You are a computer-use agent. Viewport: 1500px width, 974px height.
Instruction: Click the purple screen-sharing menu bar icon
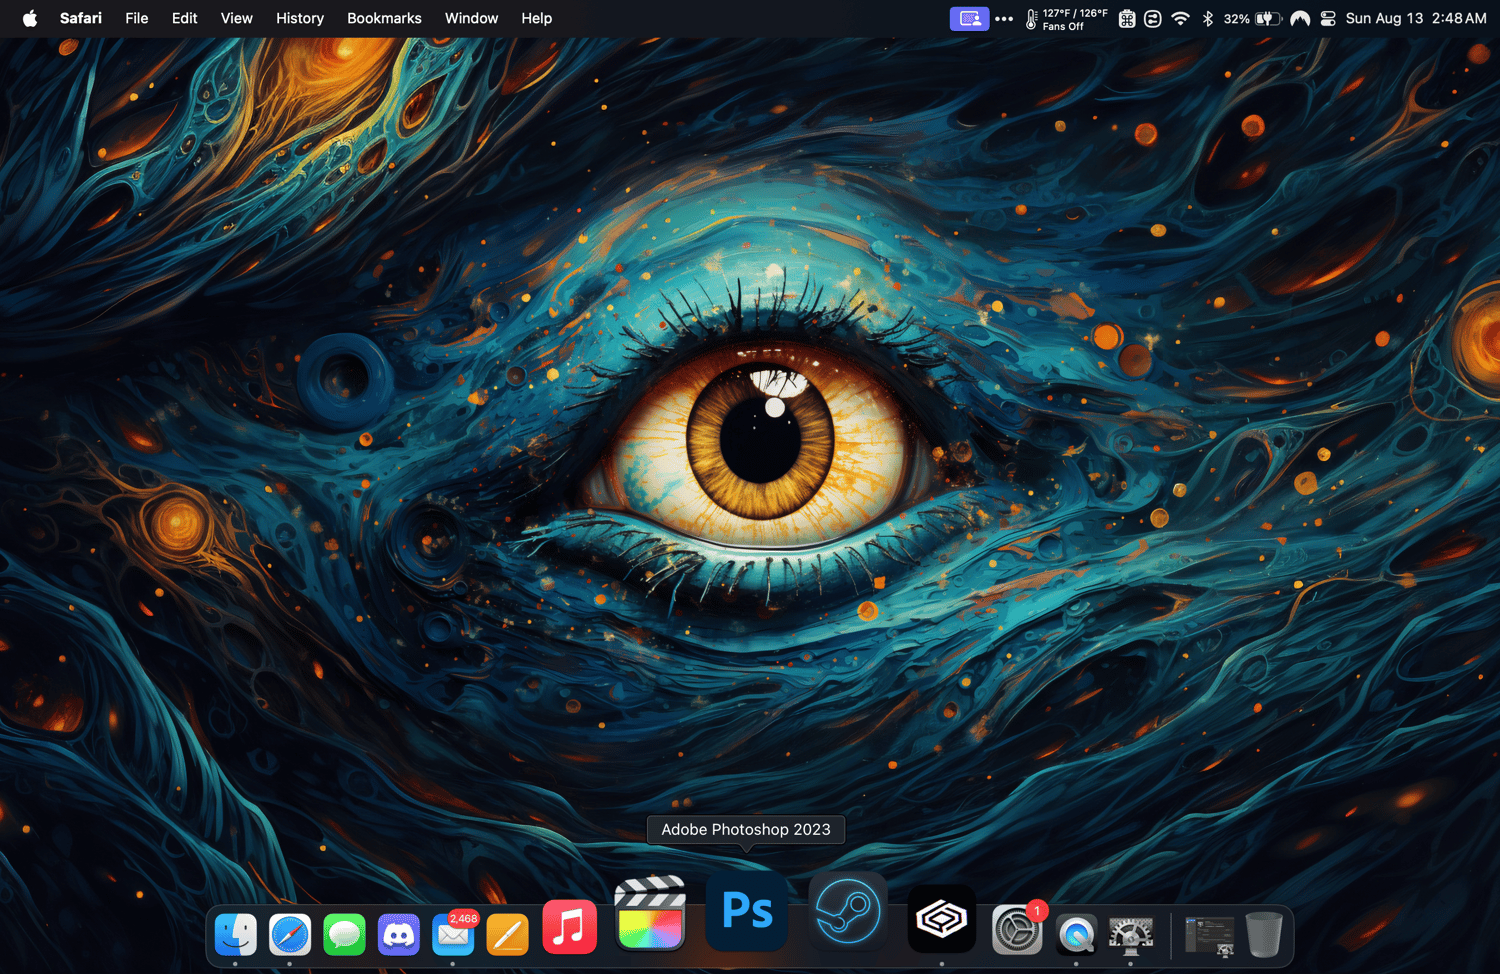click(x=969, y=18)
